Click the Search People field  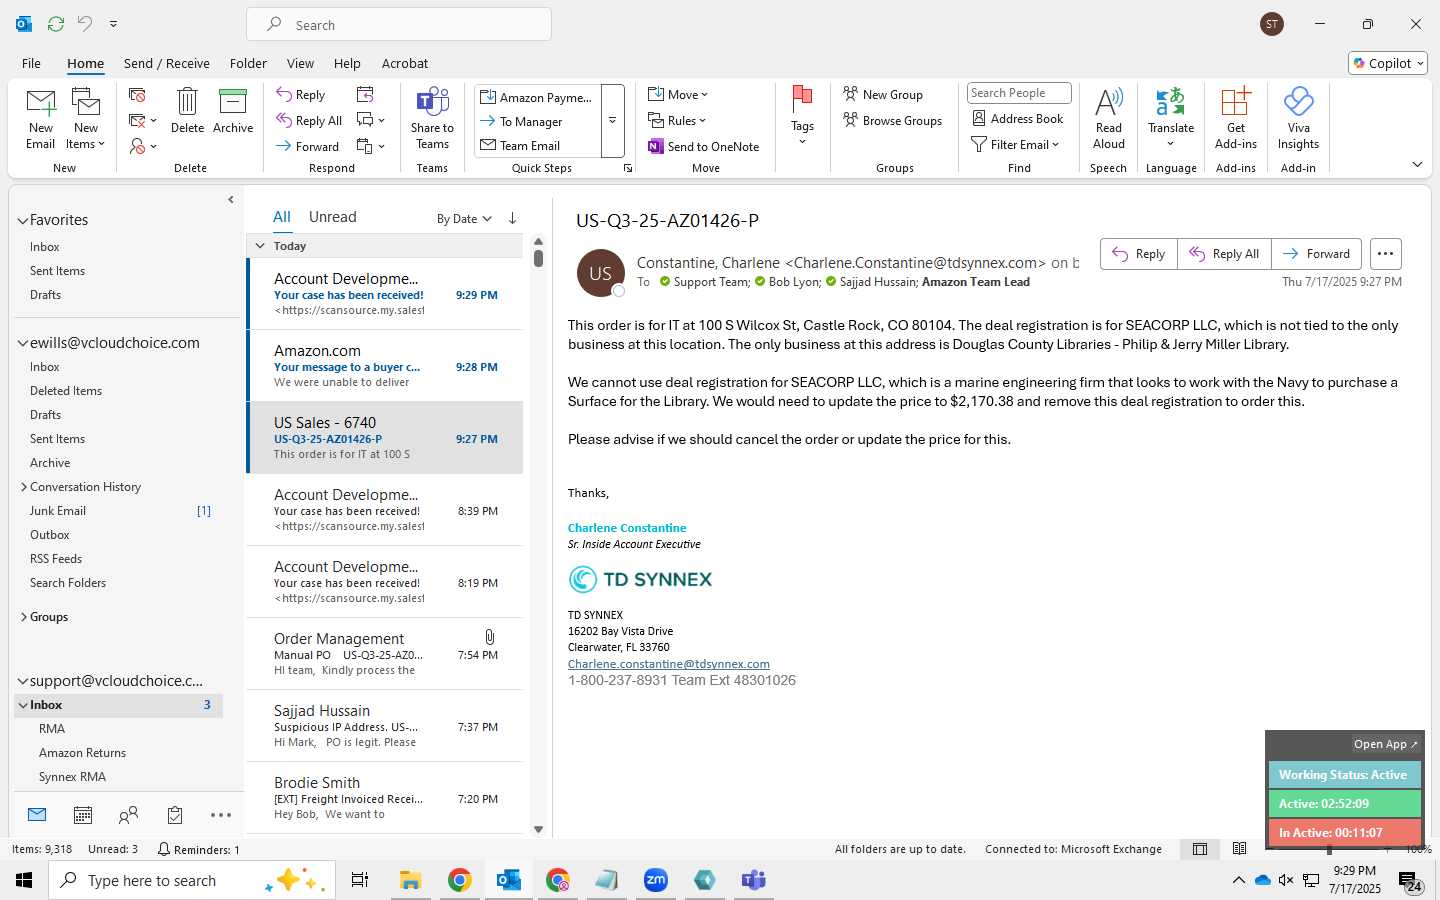click(x=1019, y=93)
